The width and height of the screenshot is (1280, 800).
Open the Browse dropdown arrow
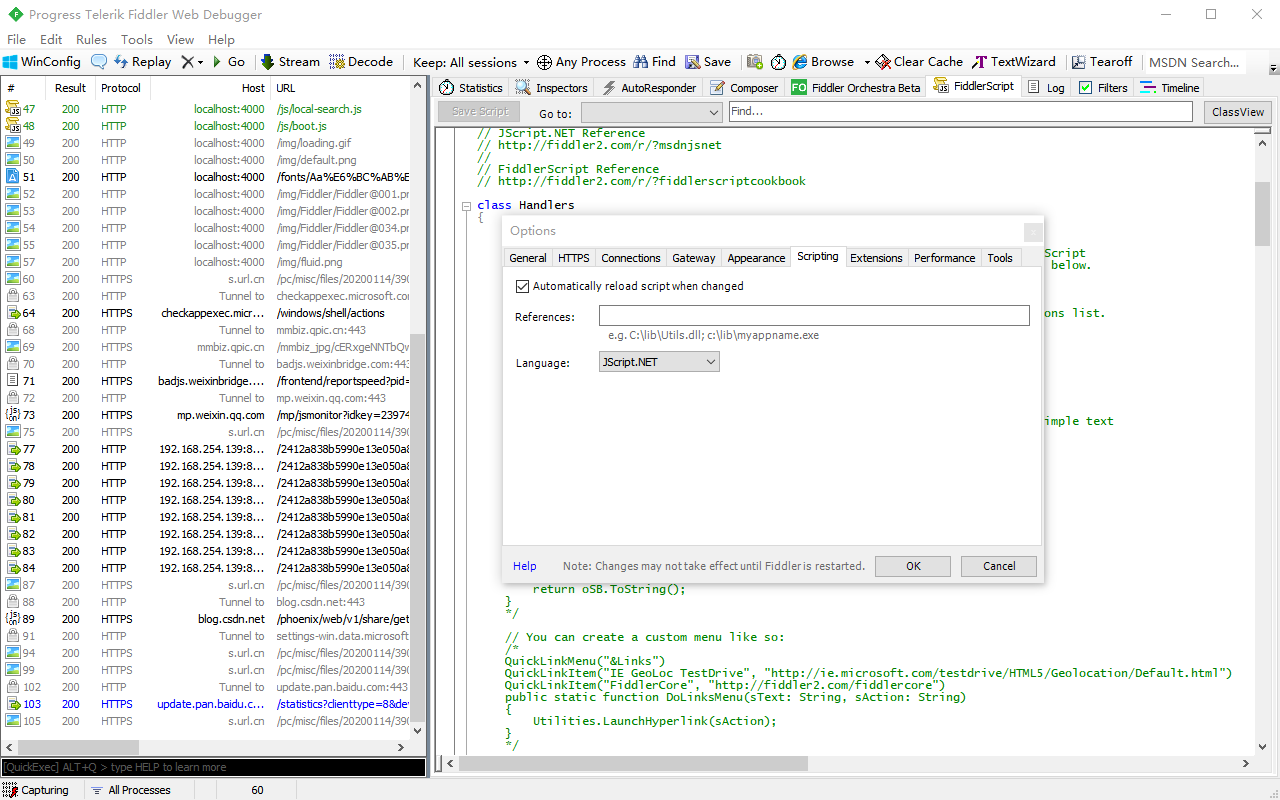(867, 62)
